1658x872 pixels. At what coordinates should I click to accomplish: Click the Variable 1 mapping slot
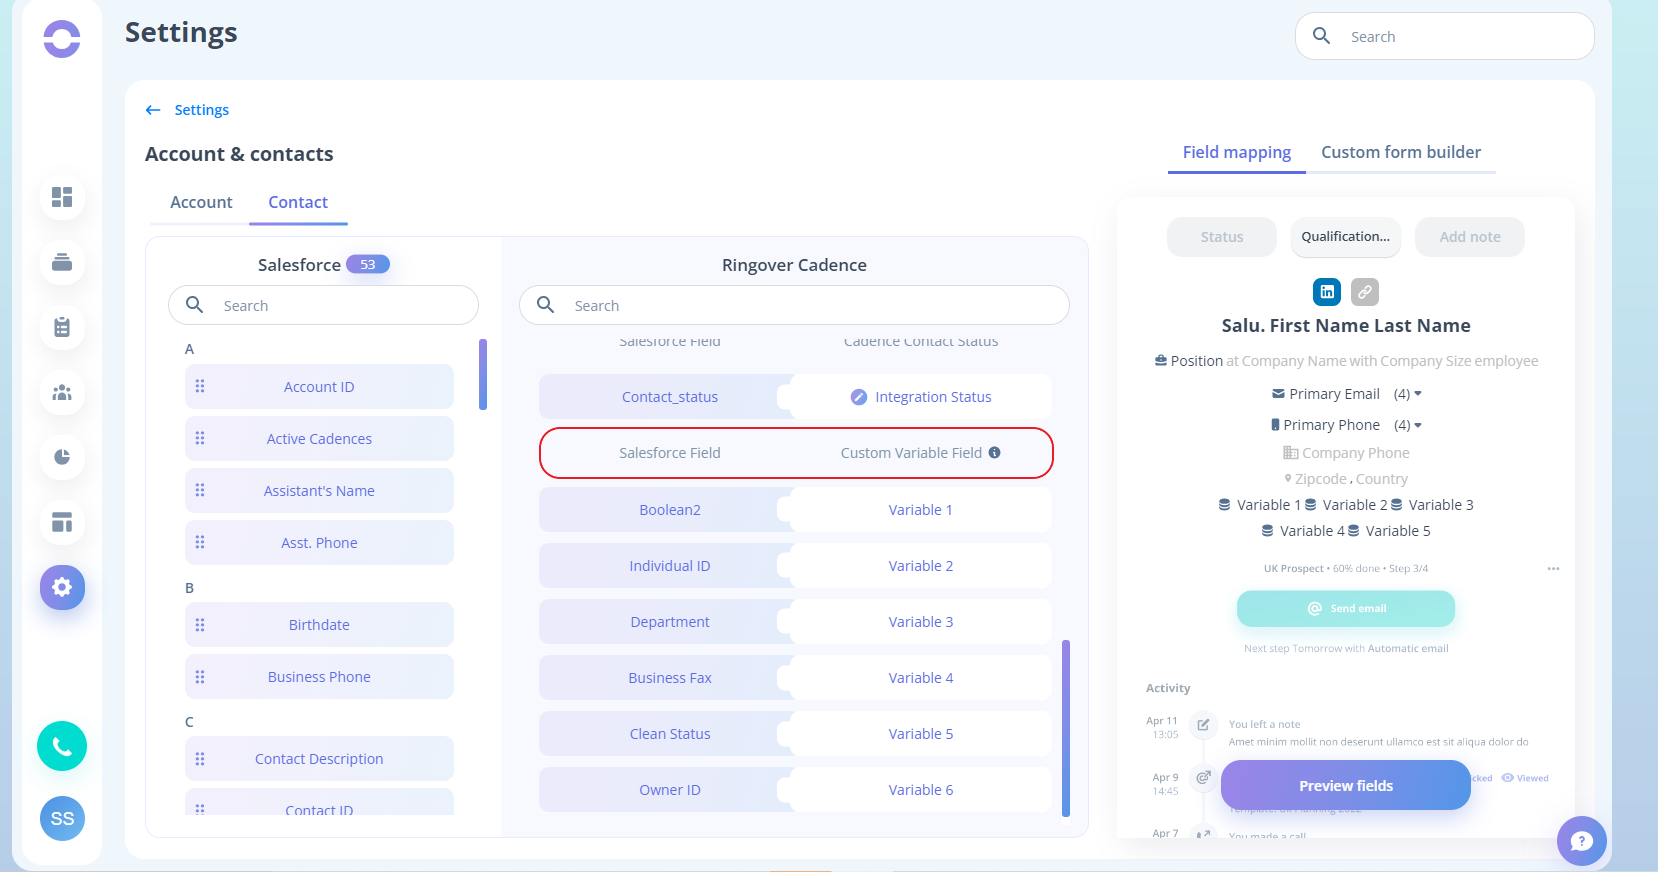pyautogui.click(x=920, y=510)
